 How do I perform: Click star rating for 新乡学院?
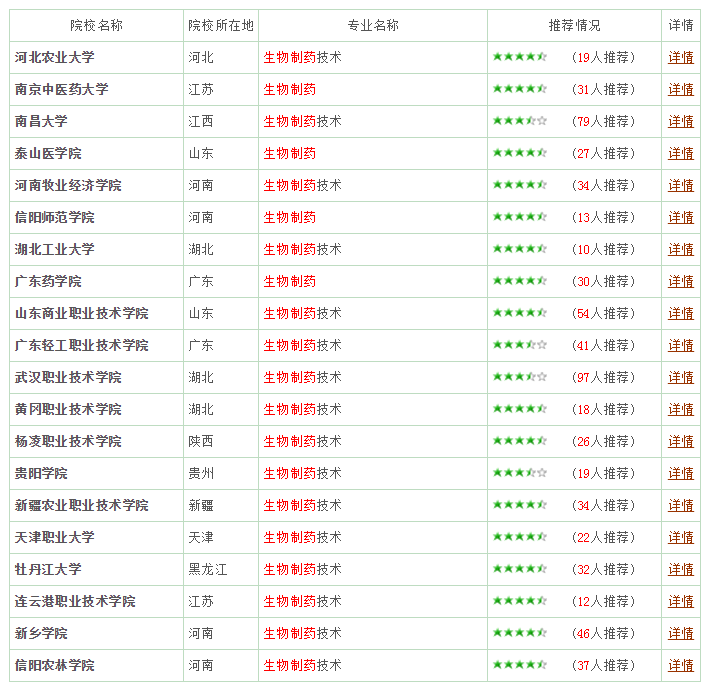520,633
